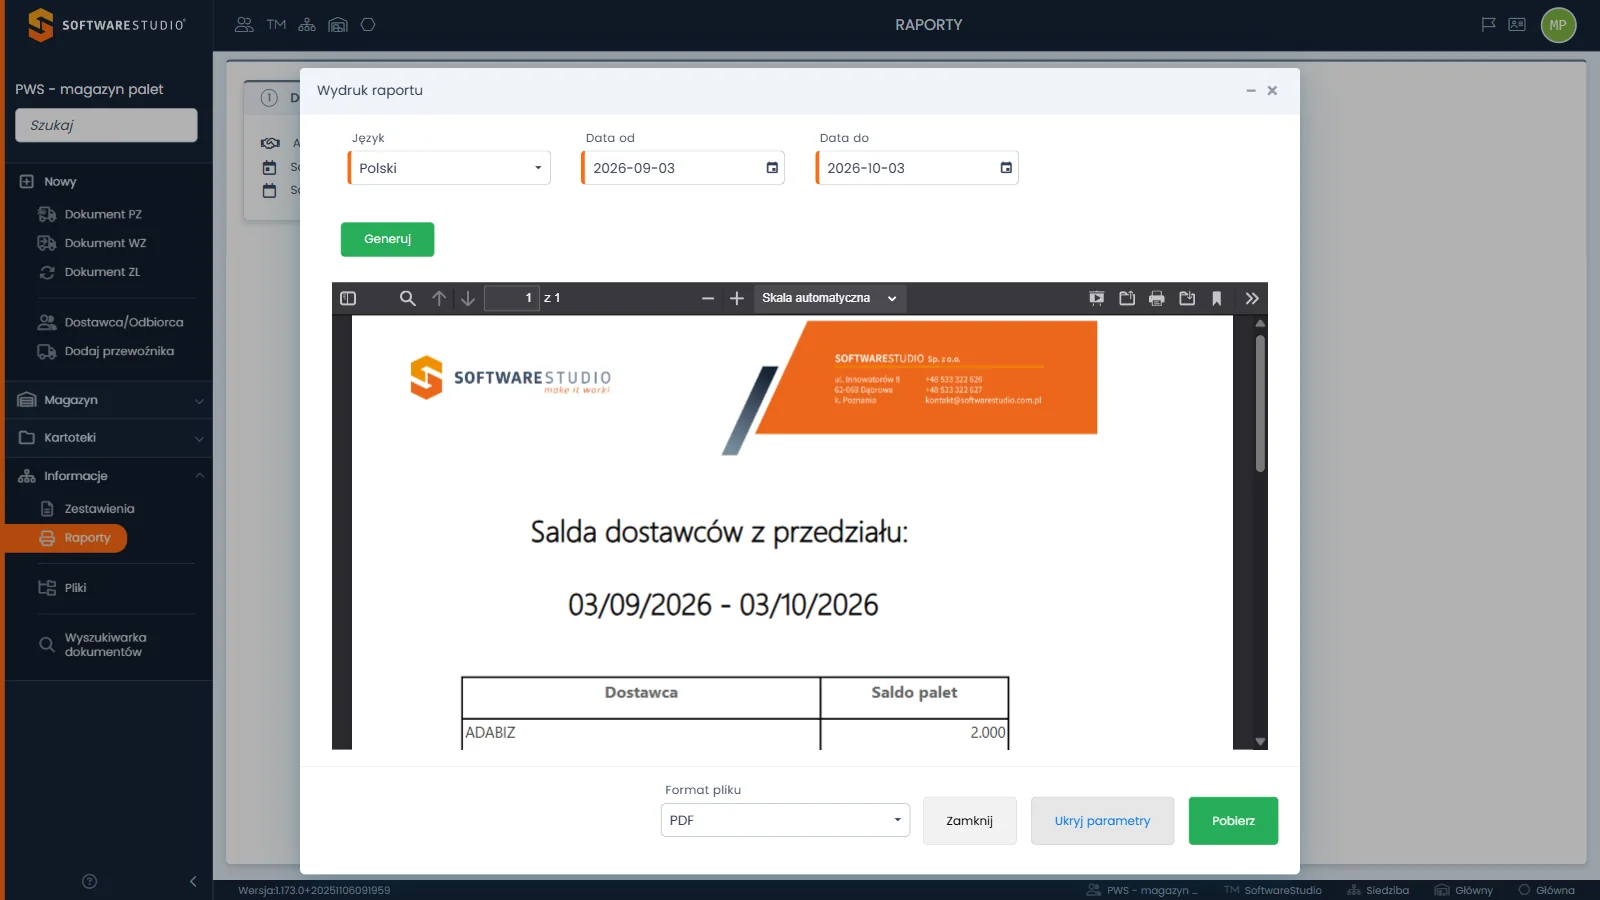Click Ukryj parametry button
1600x900 pixels.
click(1102, 821)
